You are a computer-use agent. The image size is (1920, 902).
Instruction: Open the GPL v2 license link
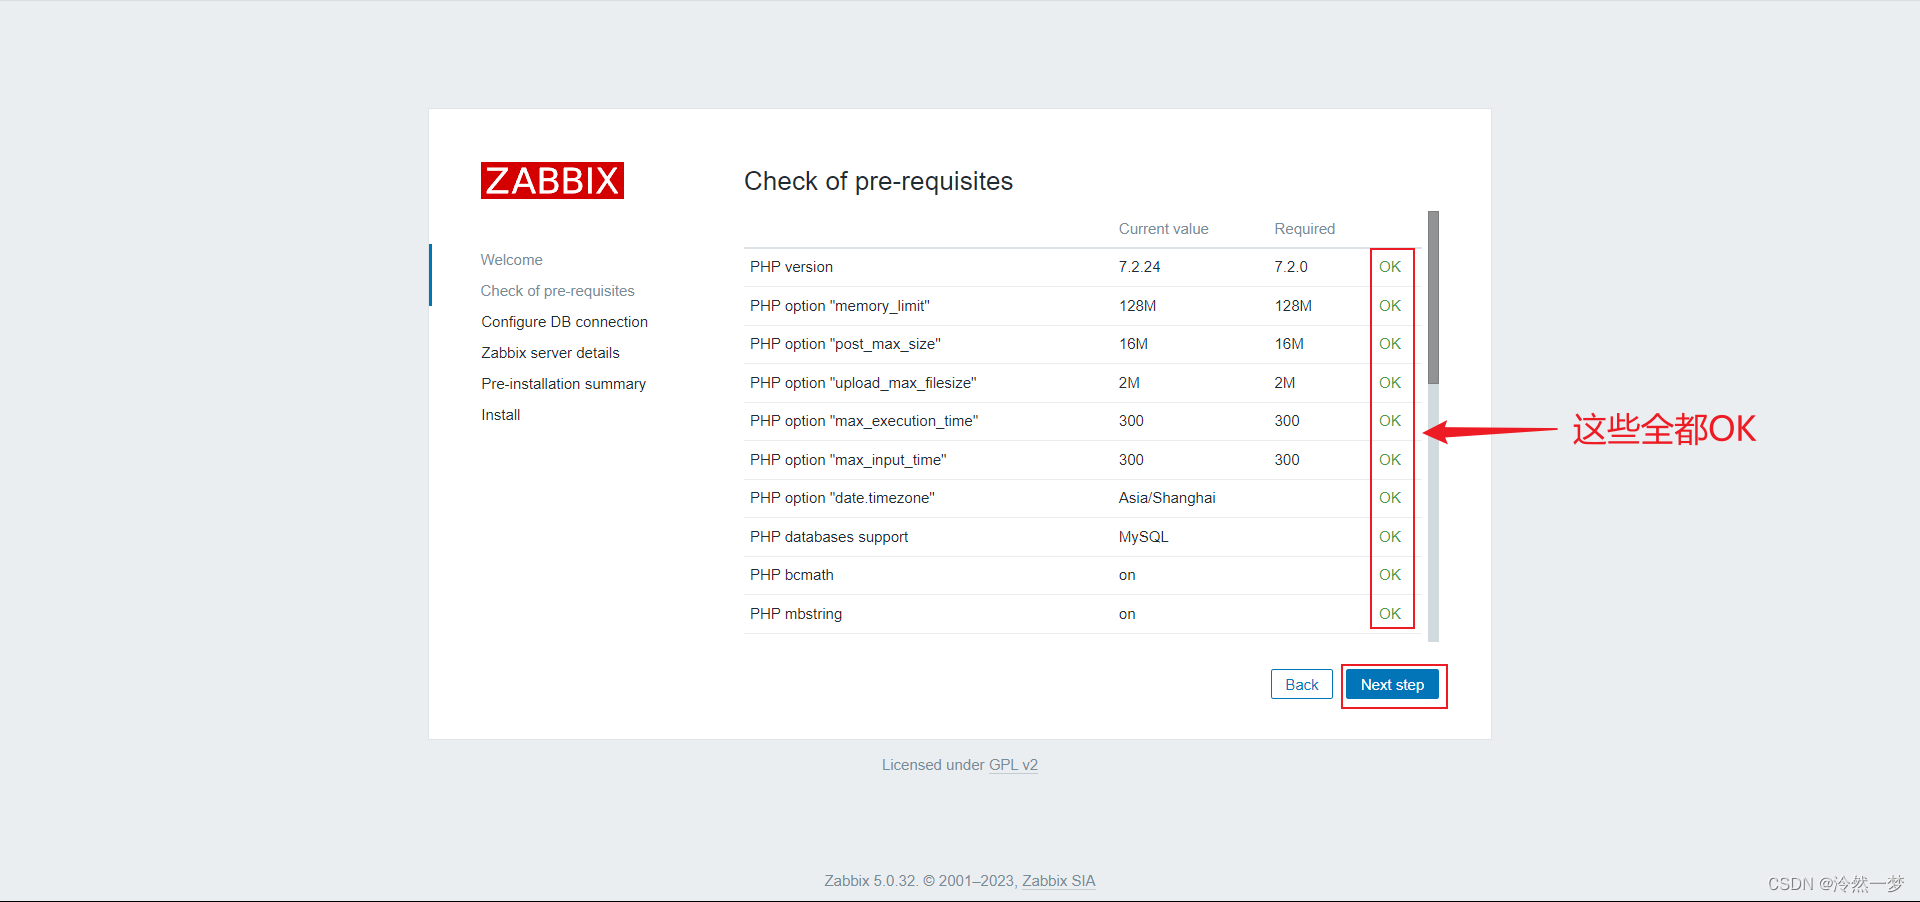[1013, 765]
